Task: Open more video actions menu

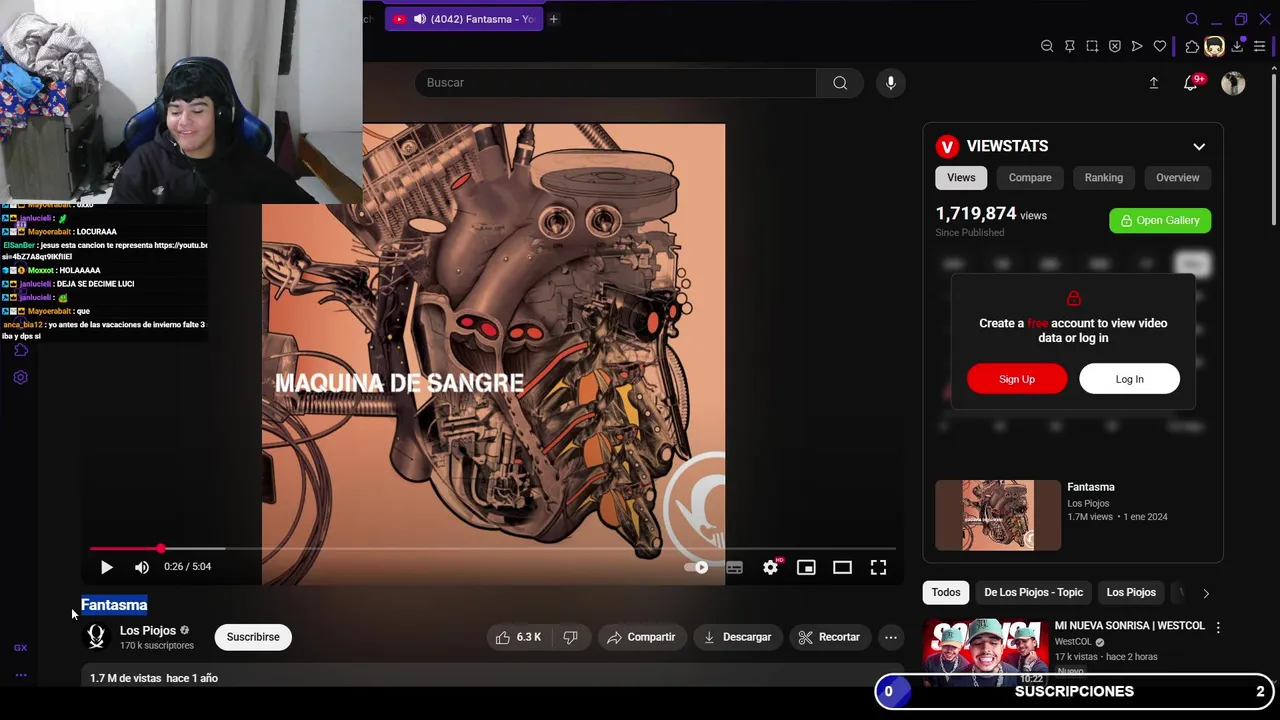Action: point(891,637)
